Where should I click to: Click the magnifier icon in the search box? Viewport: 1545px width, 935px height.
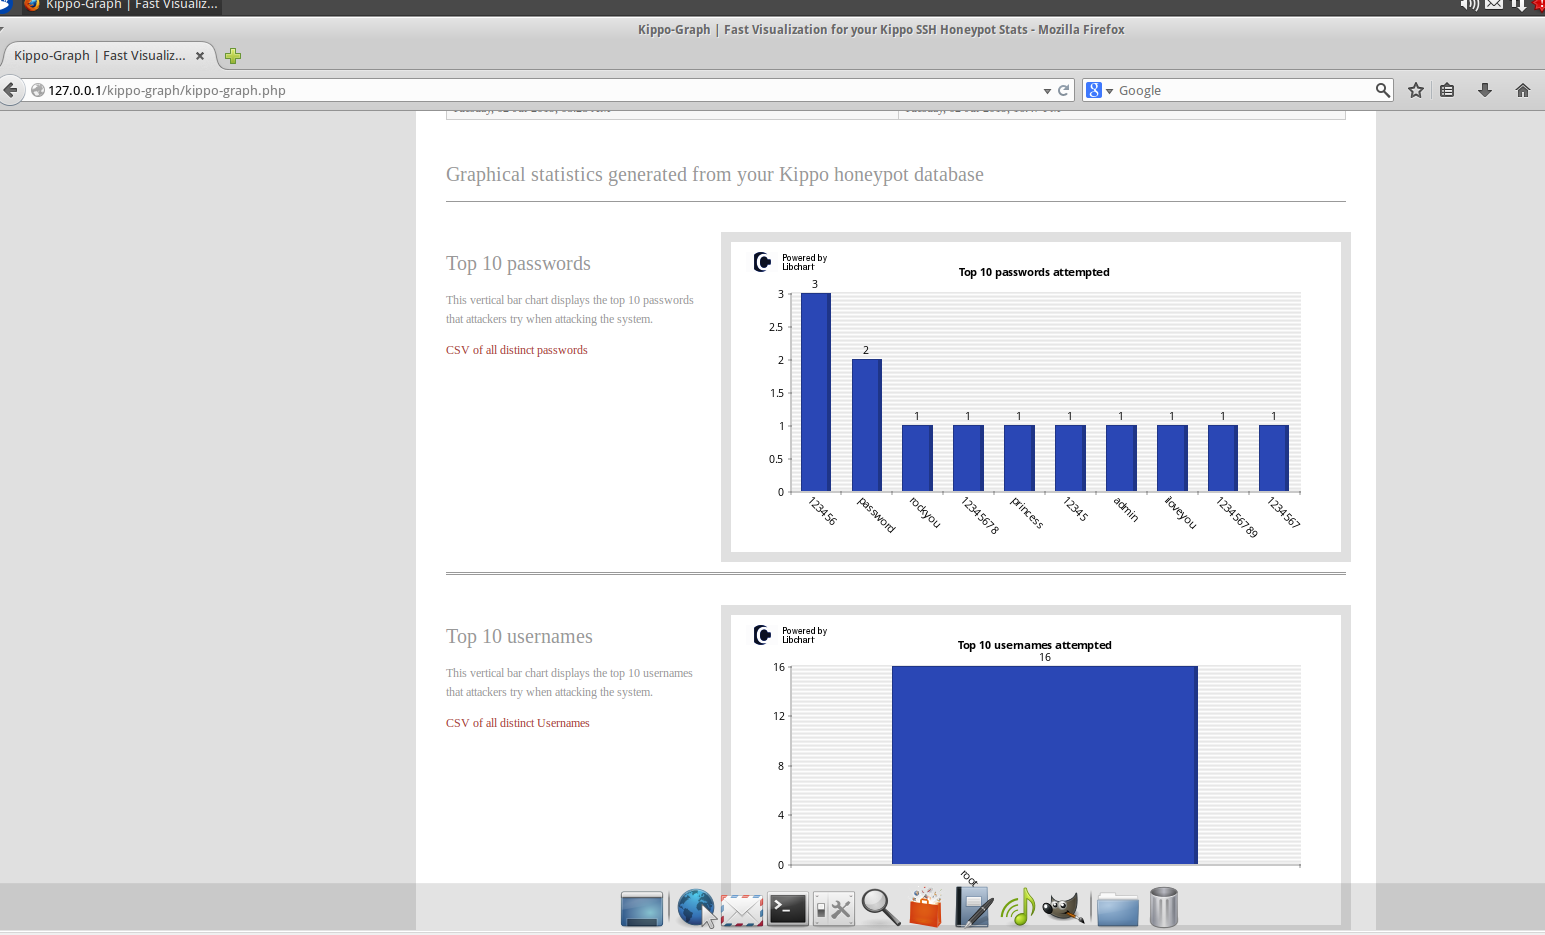pos(1382,90)
